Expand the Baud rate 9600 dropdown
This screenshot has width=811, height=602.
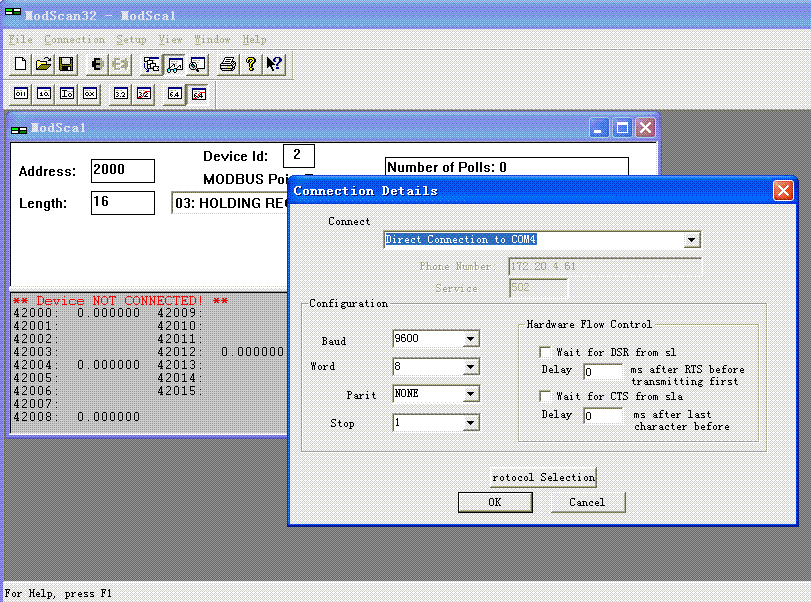[x=471, y=340]
